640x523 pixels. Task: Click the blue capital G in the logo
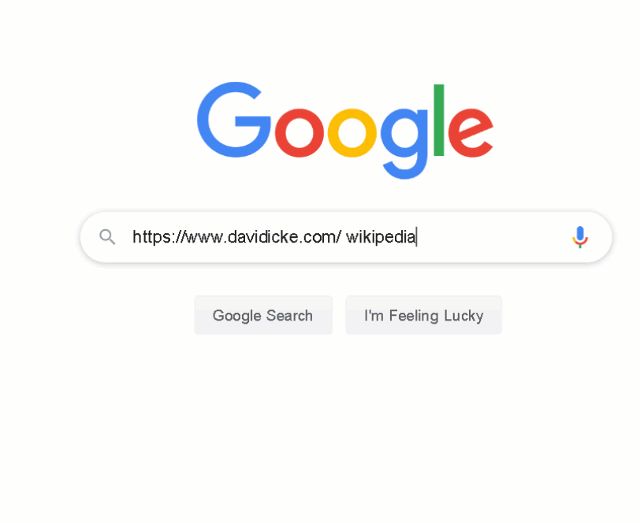[233, 120]
